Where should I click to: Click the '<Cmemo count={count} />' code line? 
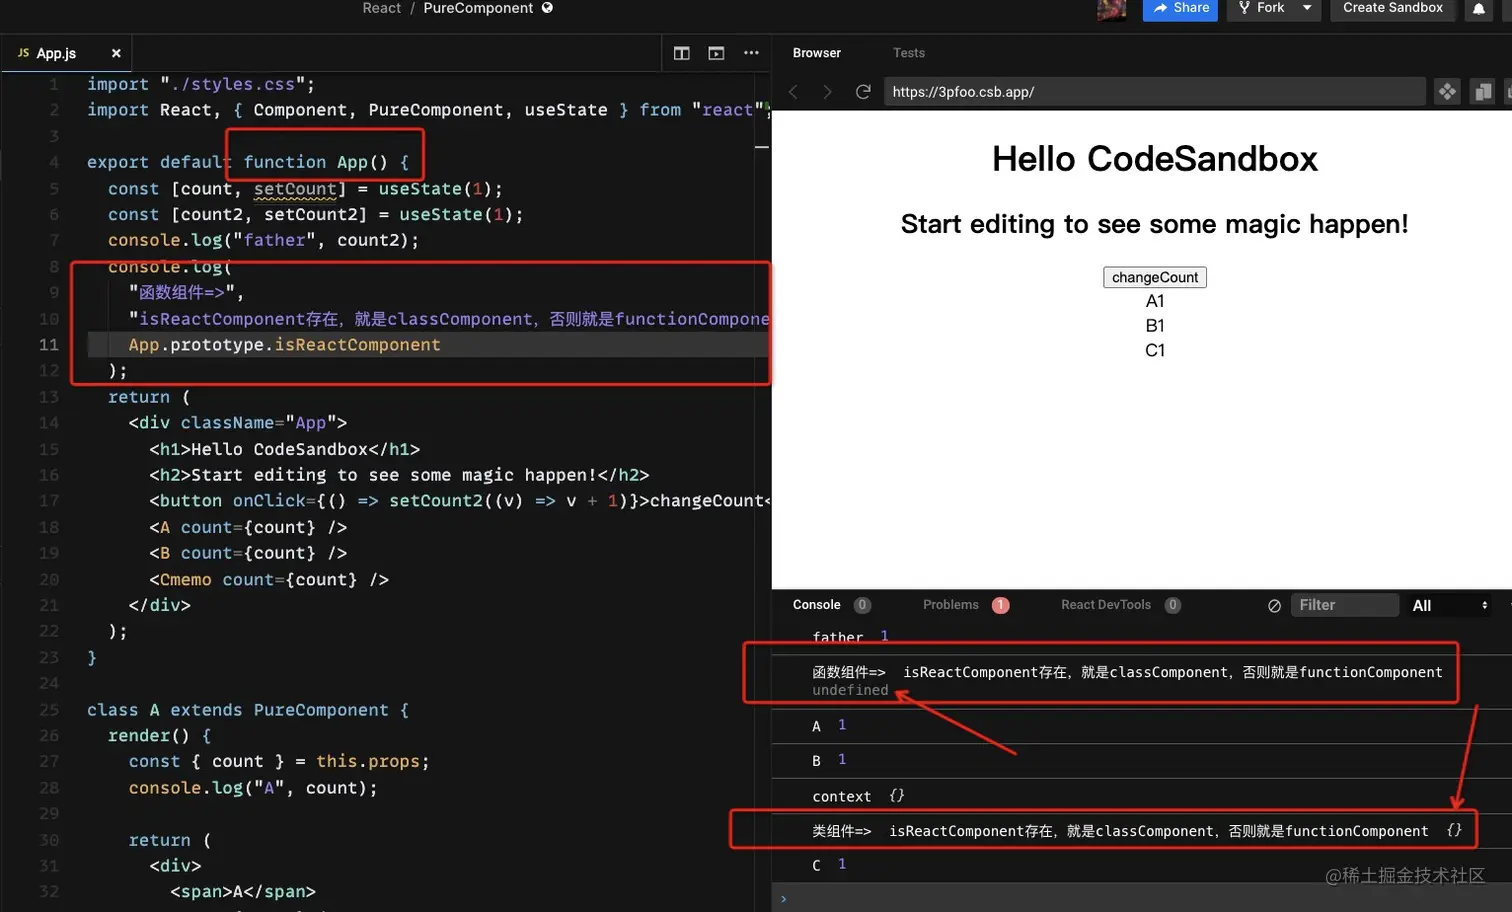pos(268,580)
